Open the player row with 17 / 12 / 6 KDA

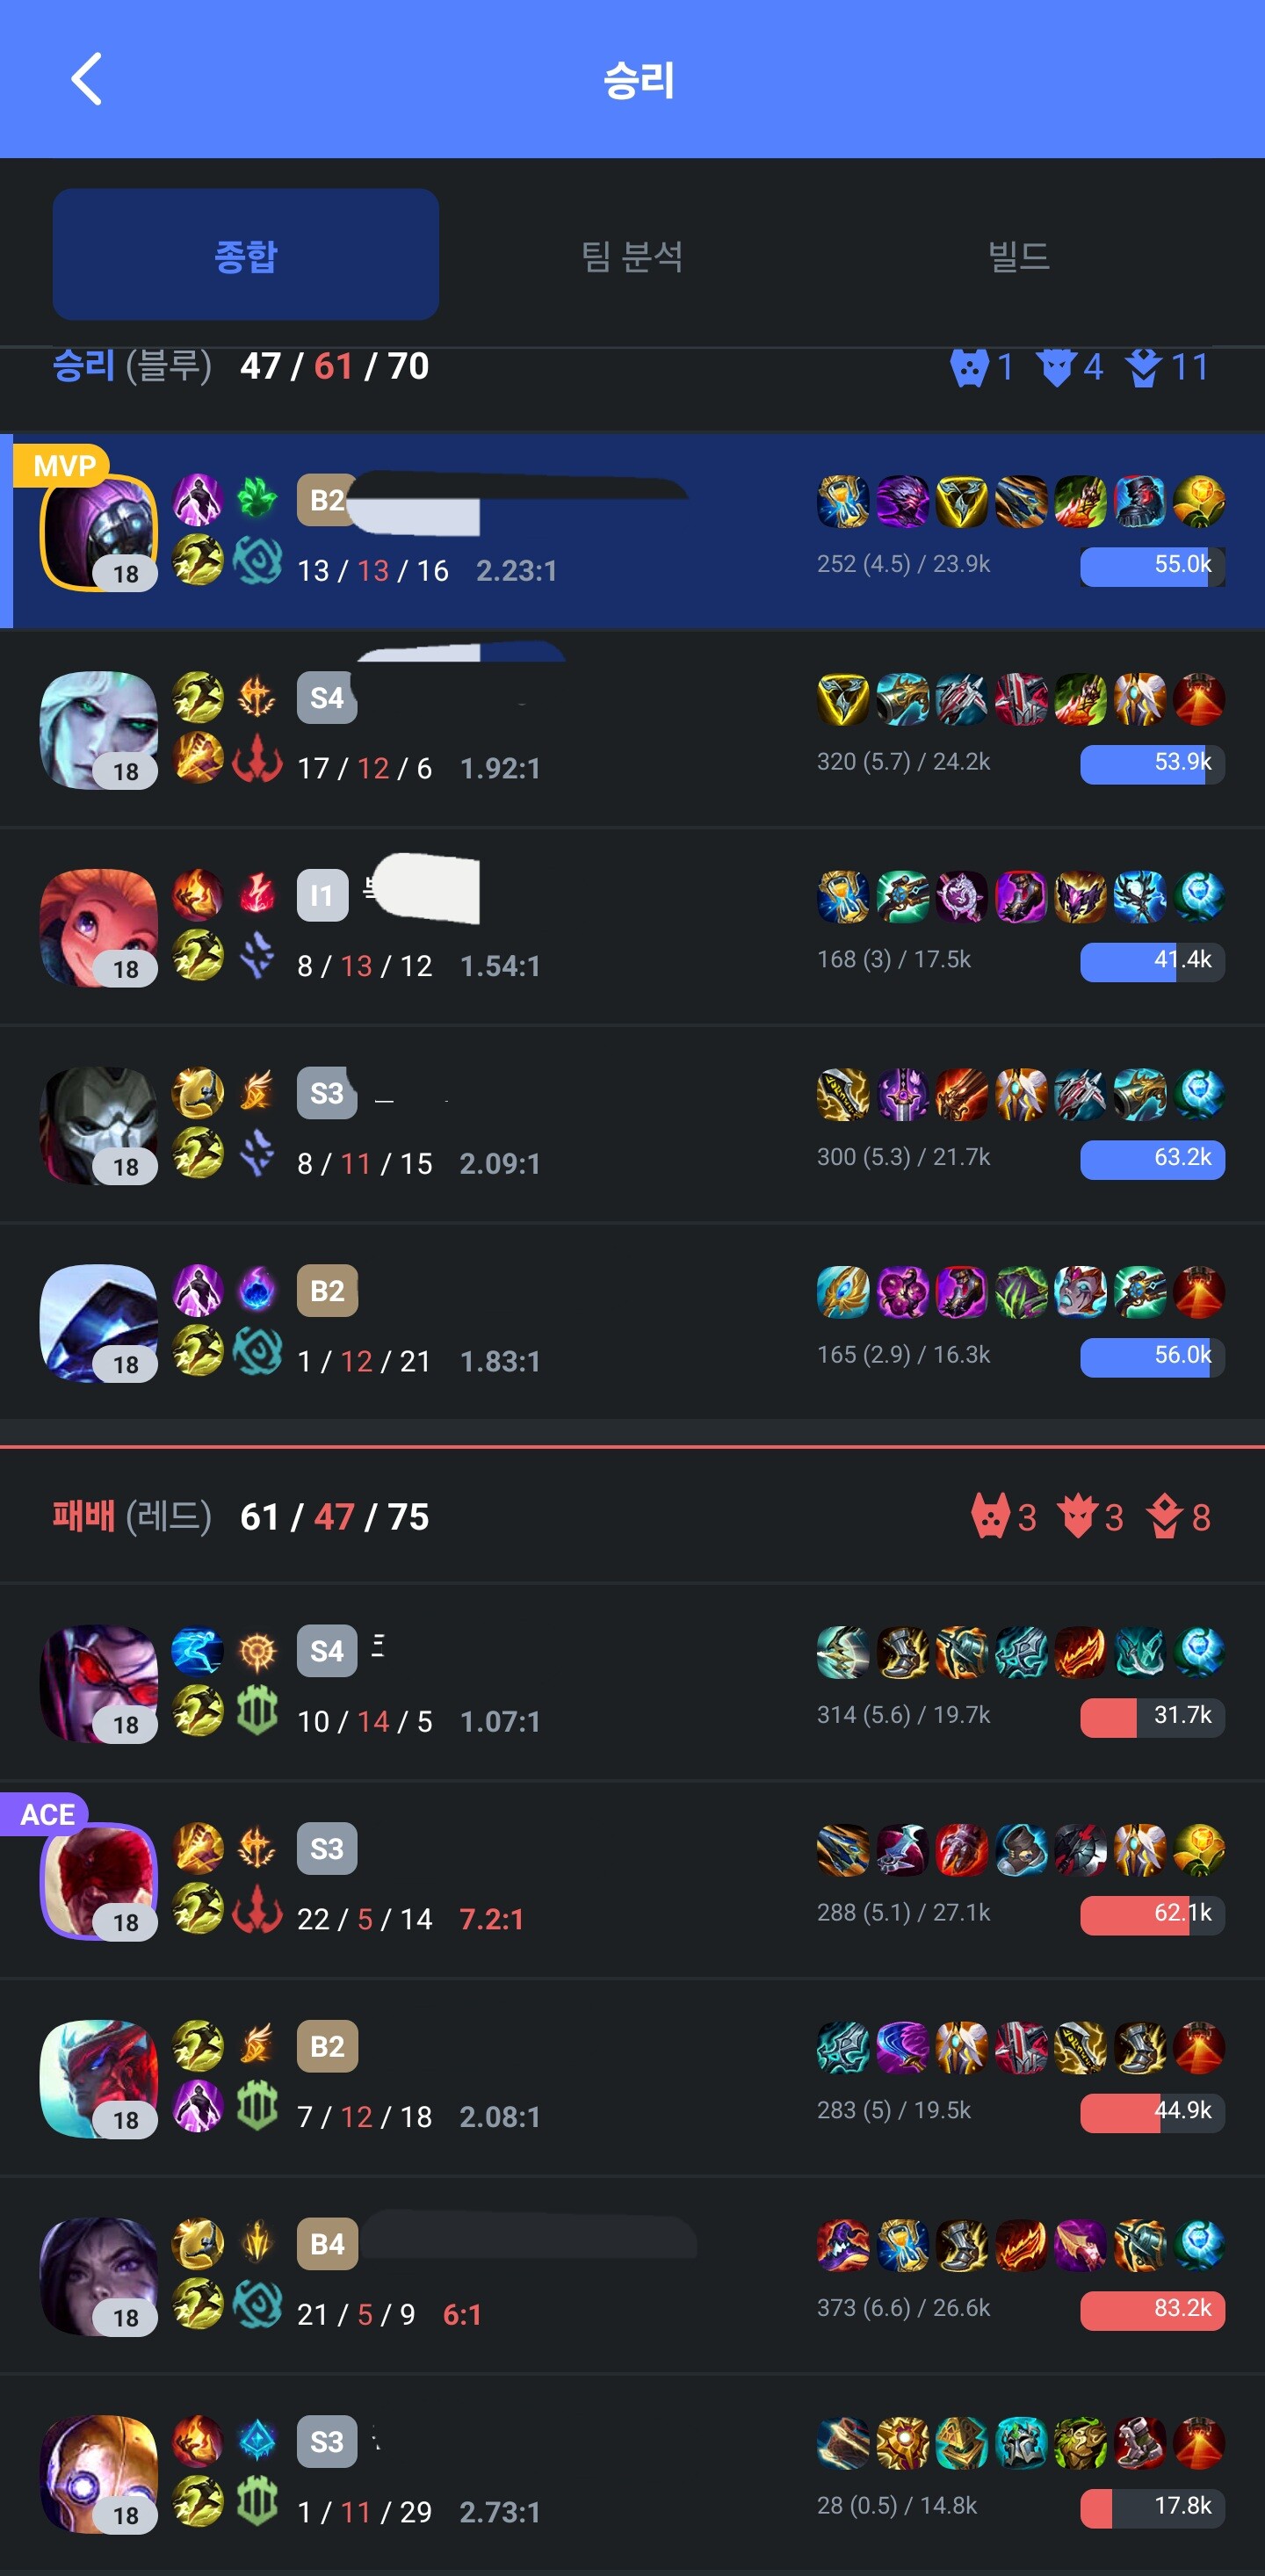(632, 729)
